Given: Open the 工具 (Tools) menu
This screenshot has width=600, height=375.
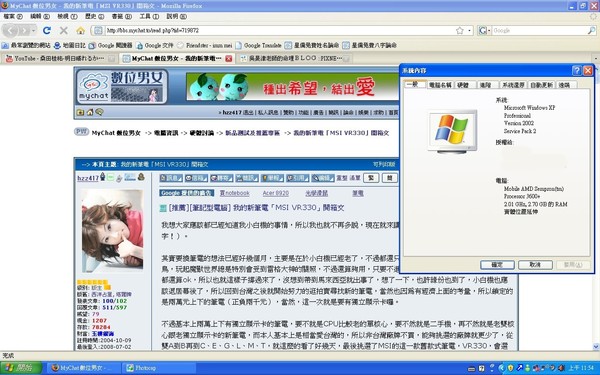Looking at the screenshot, I should 149,16.
